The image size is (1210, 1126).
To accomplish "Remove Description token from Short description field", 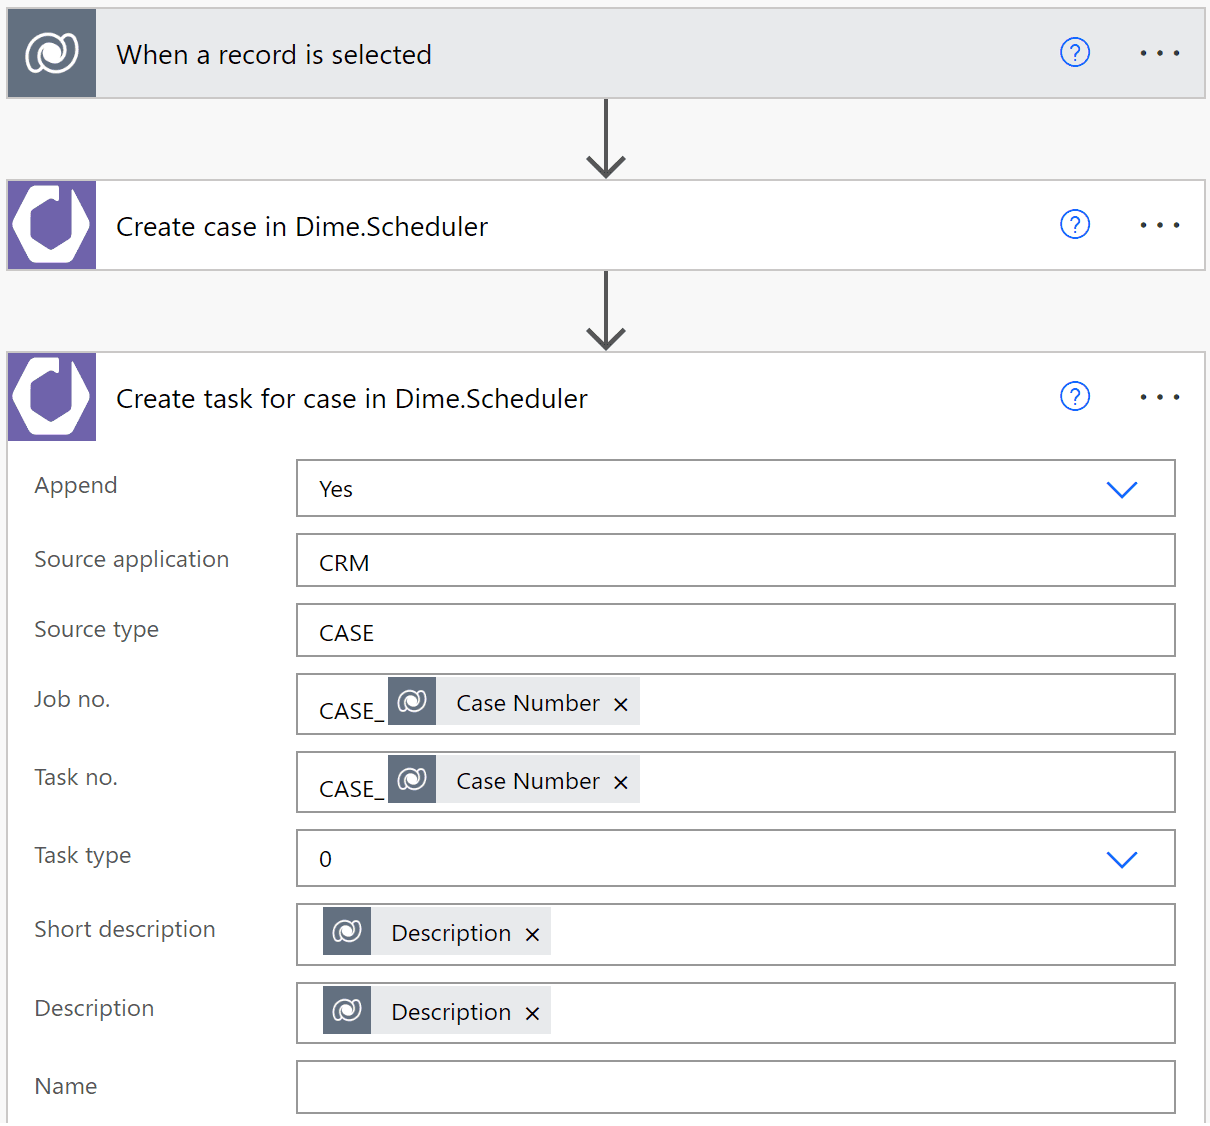I will (x=533, y=935).
